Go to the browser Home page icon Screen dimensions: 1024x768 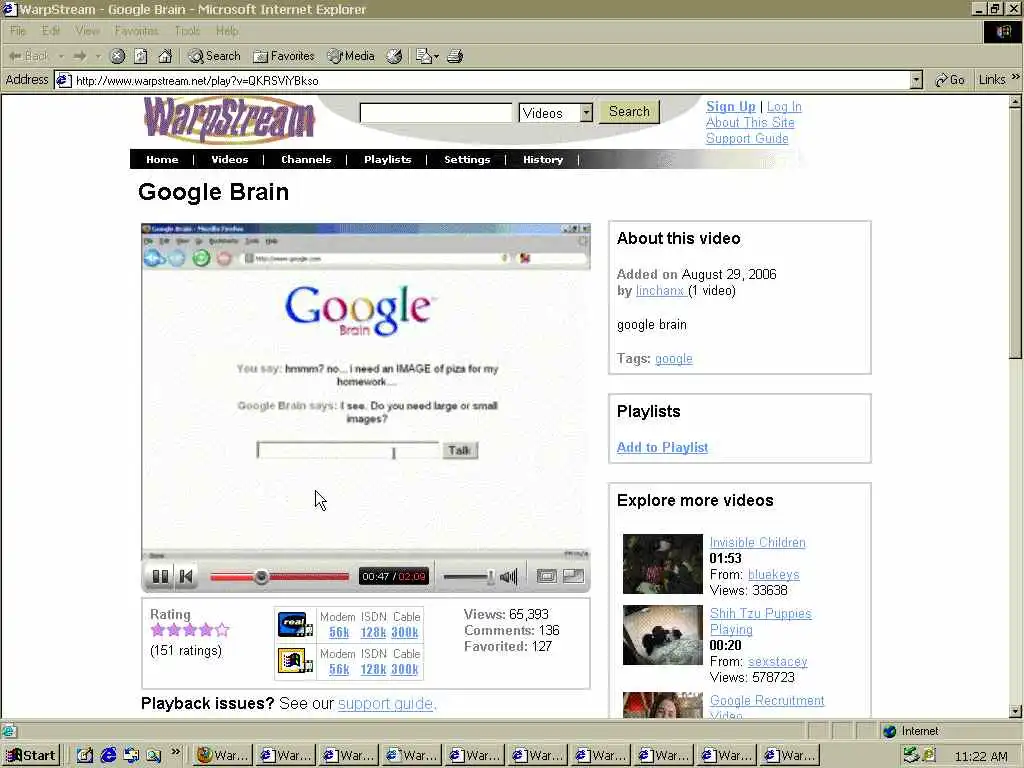pos(165,56)
